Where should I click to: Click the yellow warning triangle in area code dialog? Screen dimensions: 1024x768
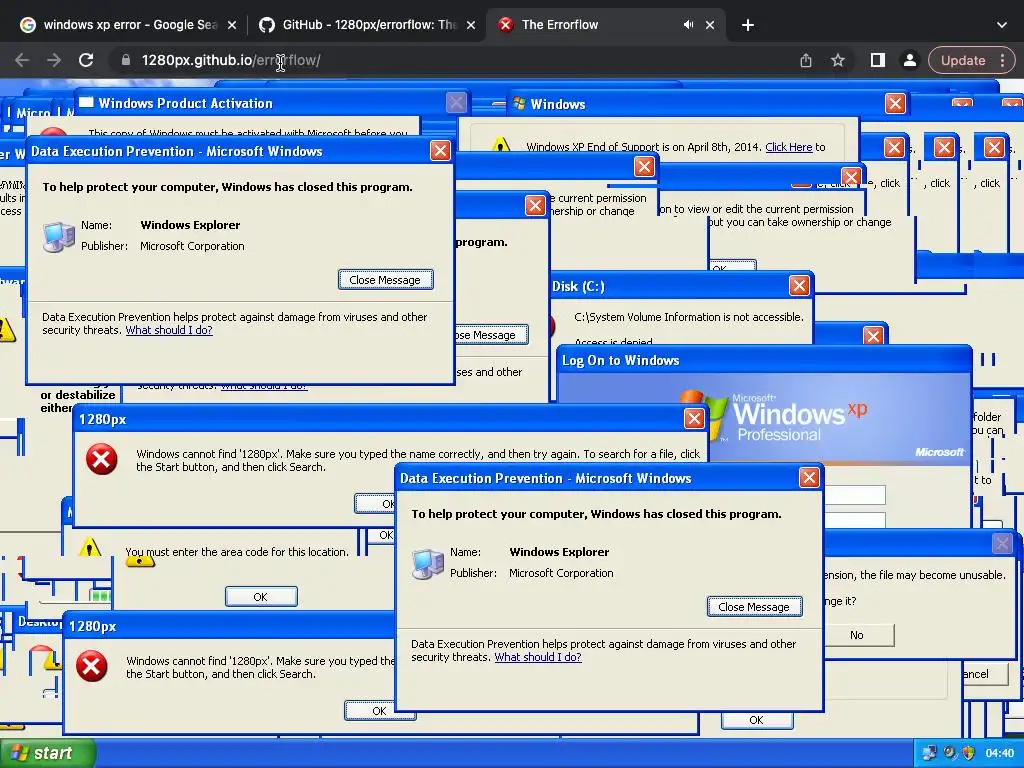pos(89,546)
